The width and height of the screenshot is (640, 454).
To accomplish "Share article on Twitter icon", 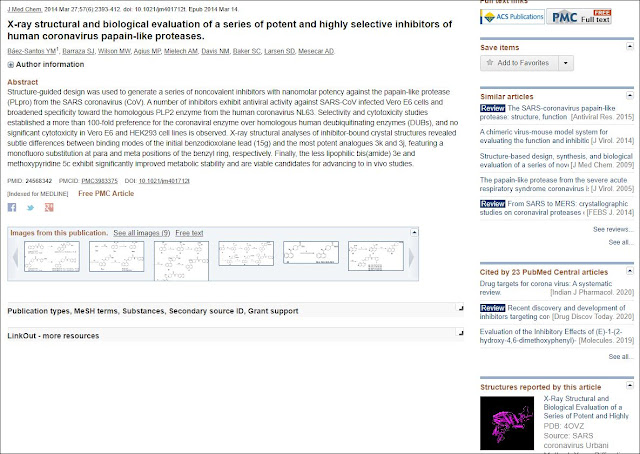I will point(30,208).
